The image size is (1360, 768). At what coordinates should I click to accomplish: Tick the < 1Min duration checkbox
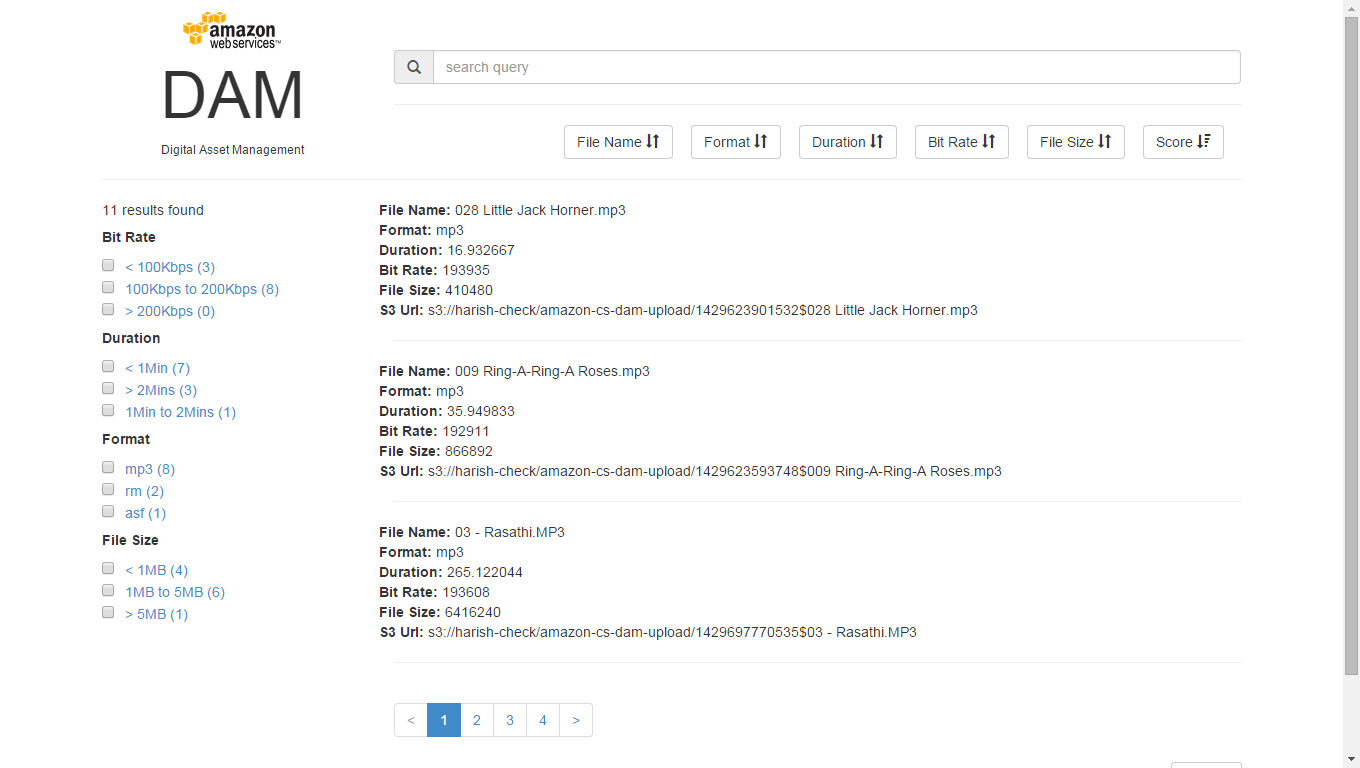pyautogui.click(x=108, y=366)
